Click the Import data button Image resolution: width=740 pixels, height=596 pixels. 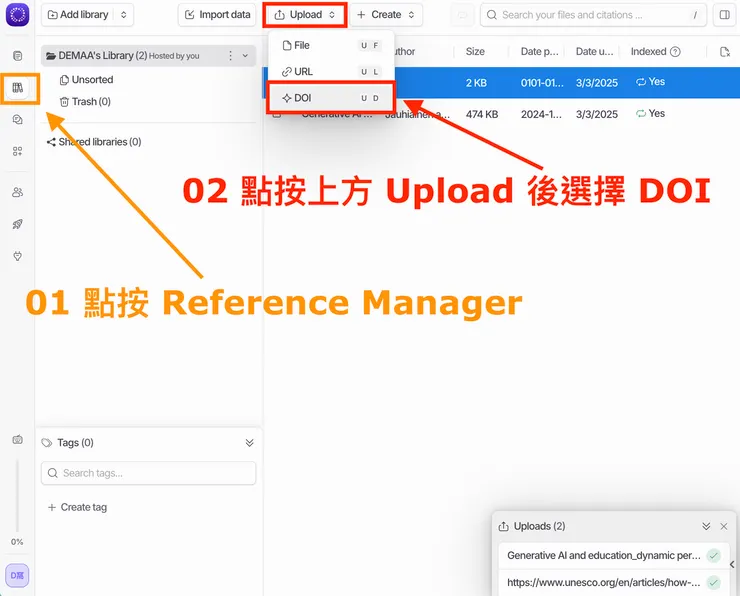point(217,15)
